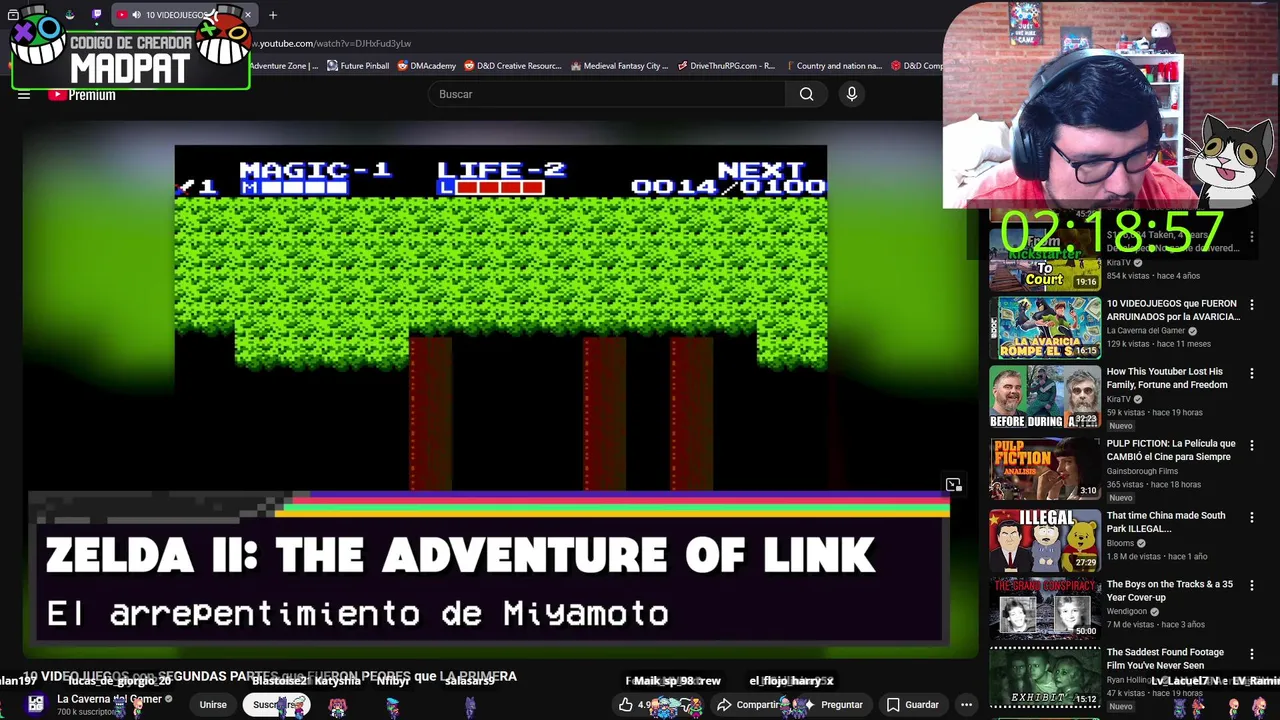Viewport: 1280px width, 720px height.
Task: Focus the Buscar search field
Action: 610,94
